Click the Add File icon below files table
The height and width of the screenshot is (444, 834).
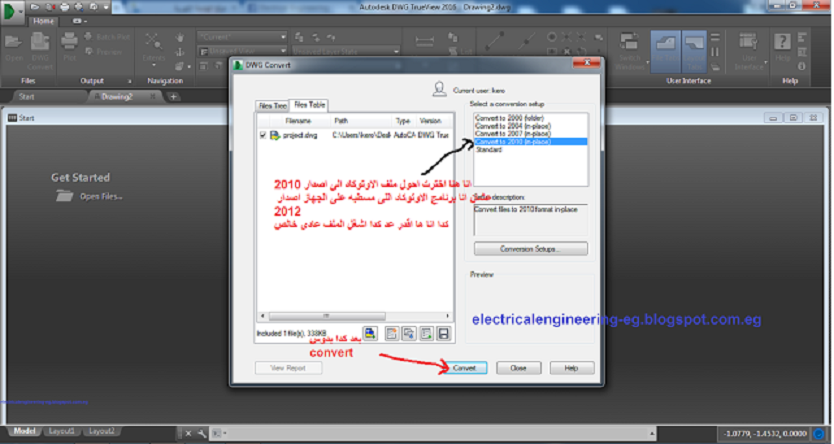pos(370,333)
